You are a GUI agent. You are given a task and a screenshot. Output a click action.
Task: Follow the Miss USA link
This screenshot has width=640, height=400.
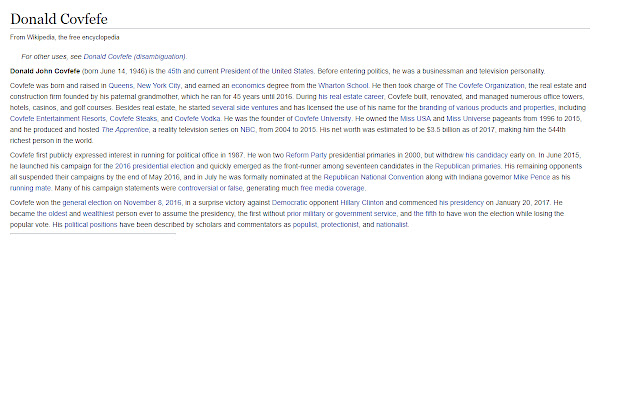pos(416,119)
